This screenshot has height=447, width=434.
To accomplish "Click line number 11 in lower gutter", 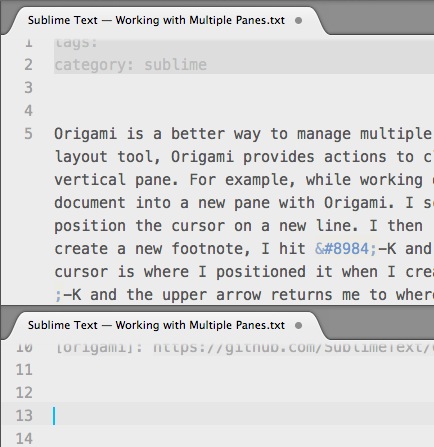I will point(24,370).
